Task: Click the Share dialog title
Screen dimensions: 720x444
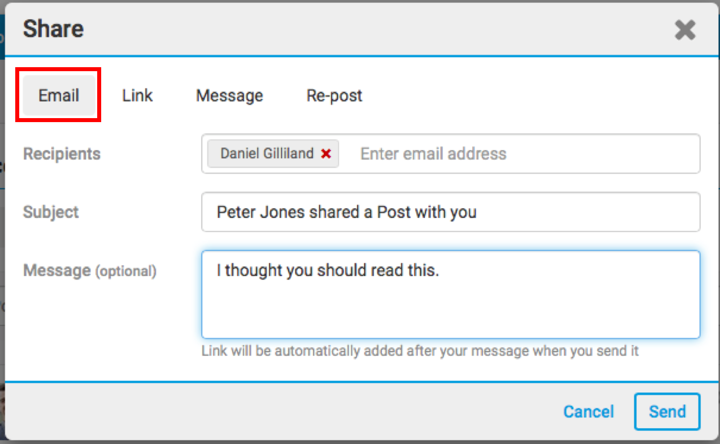Action: pyautogui.click(x=54, y=29)
